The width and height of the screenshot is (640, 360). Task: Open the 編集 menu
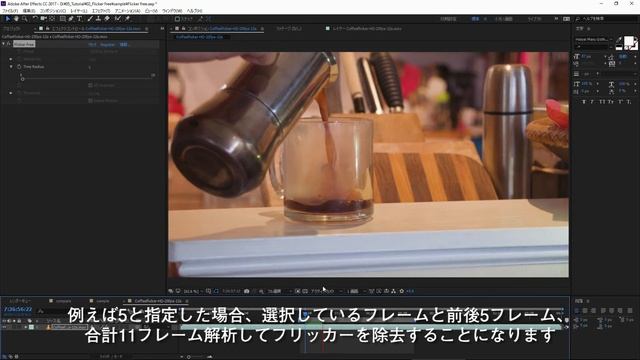[29, 11]
